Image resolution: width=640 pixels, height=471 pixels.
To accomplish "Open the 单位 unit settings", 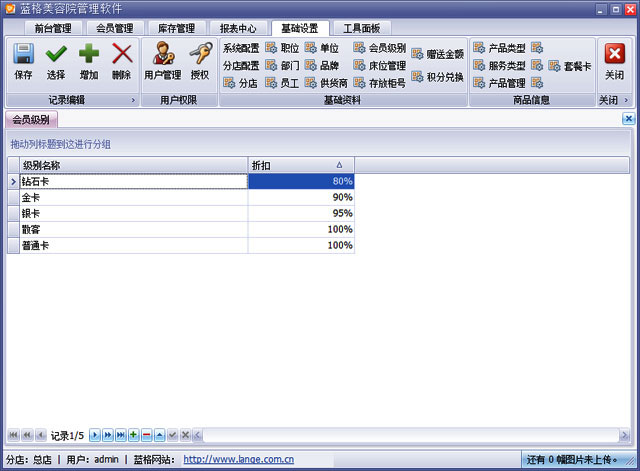I will click(x=322, y=48).
